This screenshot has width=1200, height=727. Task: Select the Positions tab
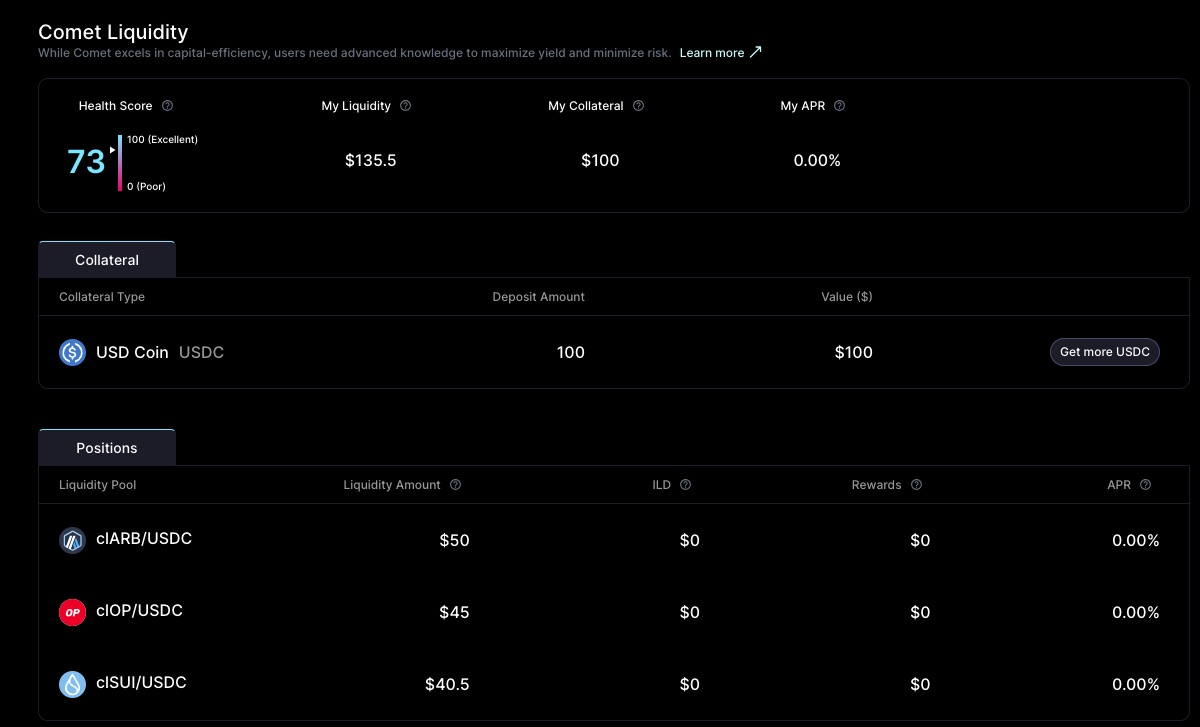point(107,448)
